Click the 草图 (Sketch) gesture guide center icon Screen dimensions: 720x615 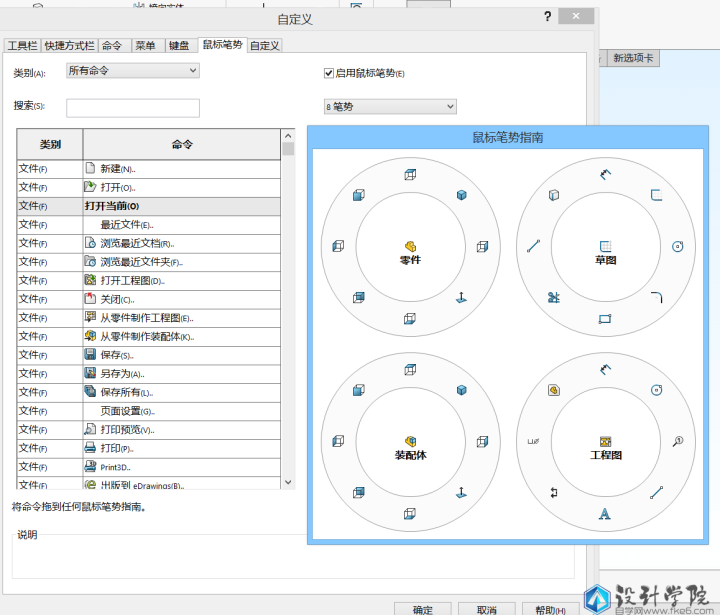pos(604,245)
